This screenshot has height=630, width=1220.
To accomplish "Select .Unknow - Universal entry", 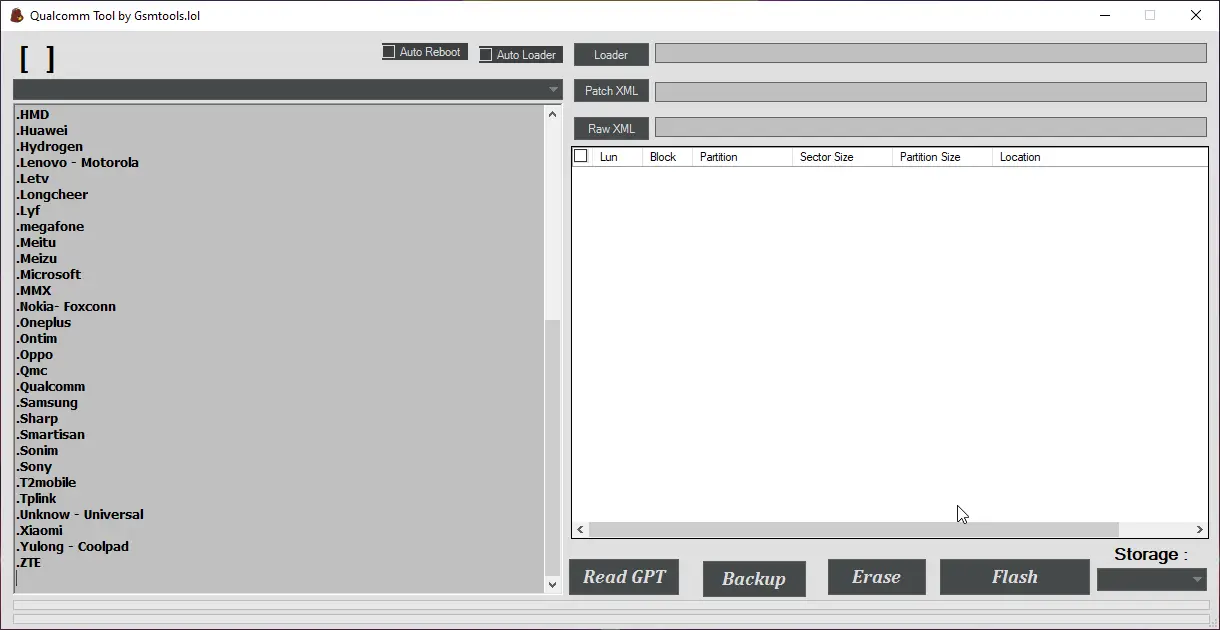I will tap(80, 514).
